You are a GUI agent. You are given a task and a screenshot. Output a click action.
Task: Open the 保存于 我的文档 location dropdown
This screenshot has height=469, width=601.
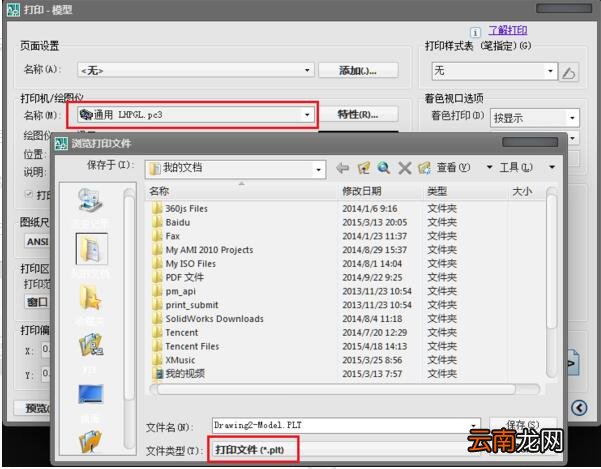click(235, 169)
